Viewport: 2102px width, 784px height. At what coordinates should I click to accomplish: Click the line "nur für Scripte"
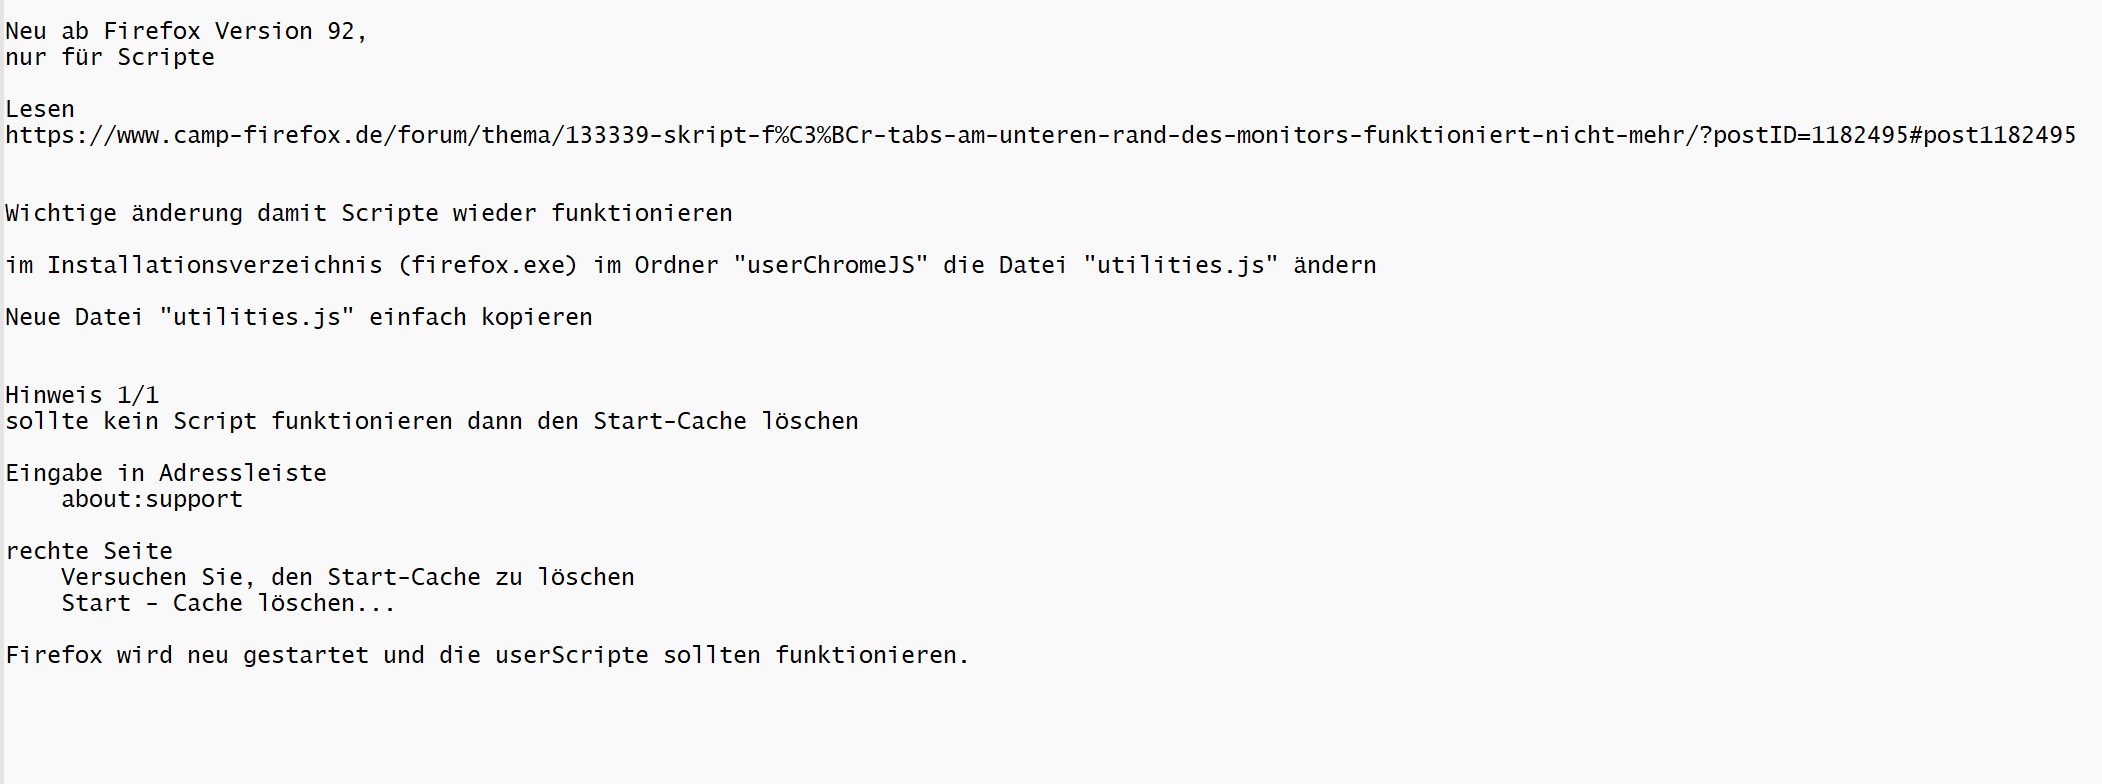point(110,57)
